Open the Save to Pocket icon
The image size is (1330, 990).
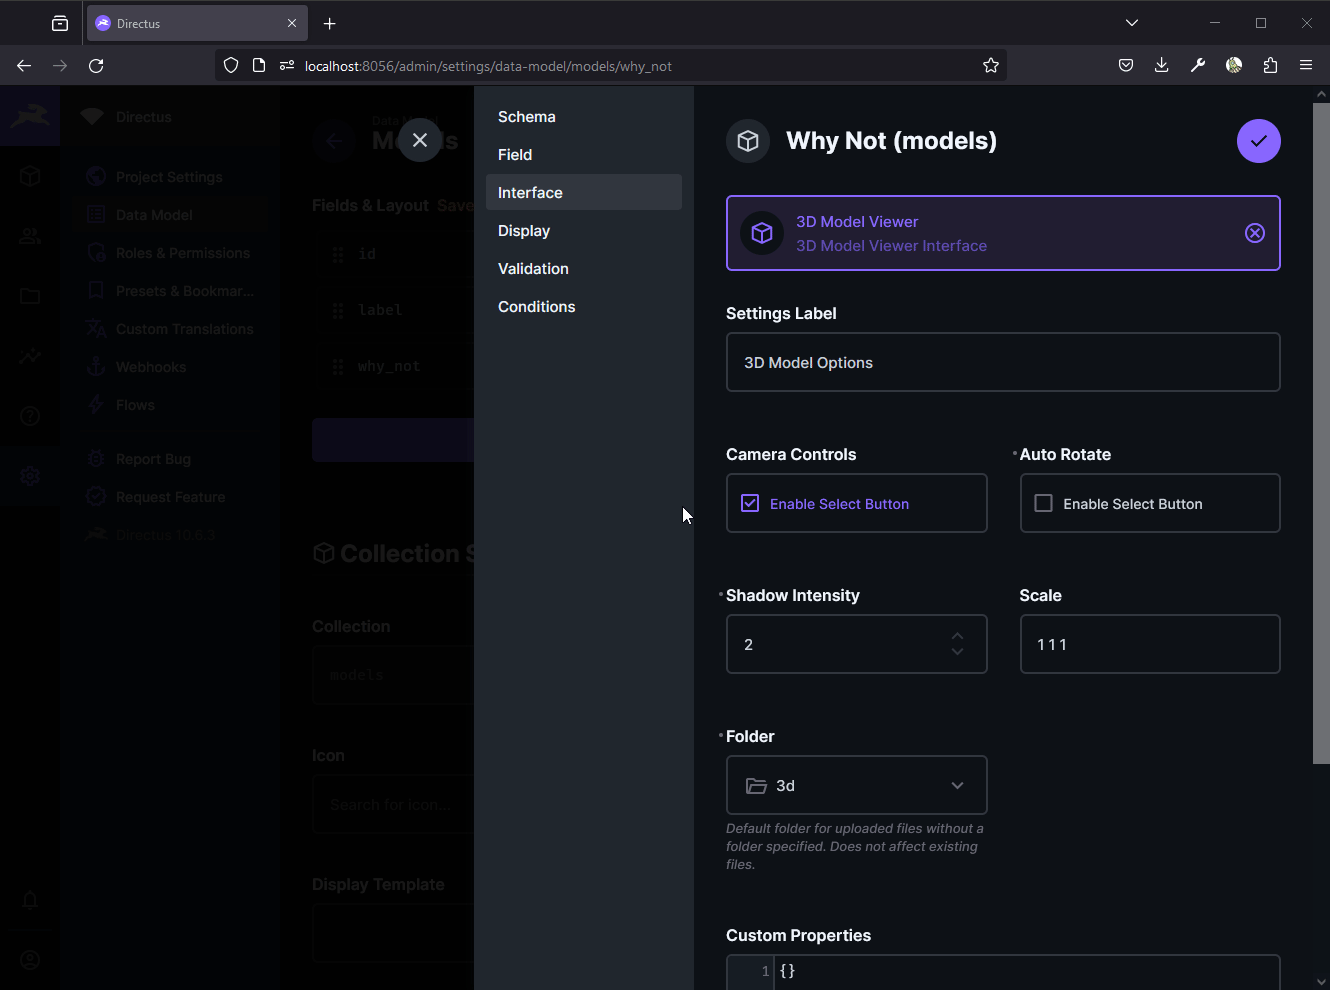click(1126, 66)
